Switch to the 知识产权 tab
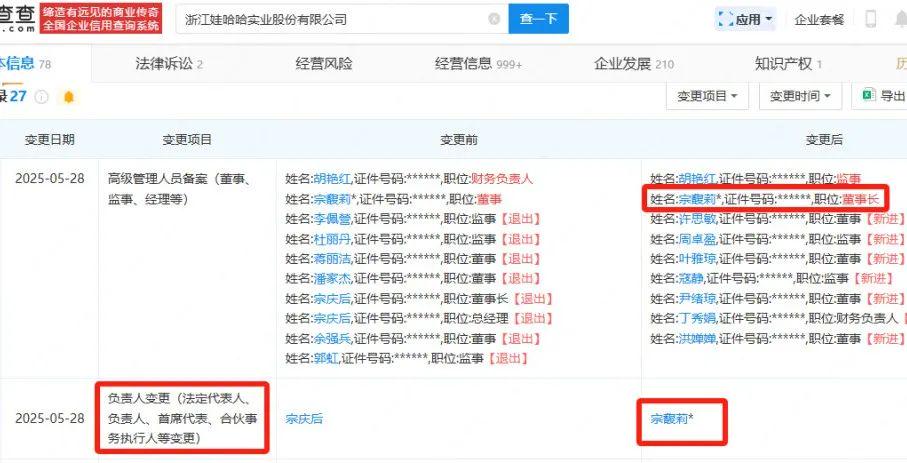This screenshot has width=907, height=463. coord(788,64)
